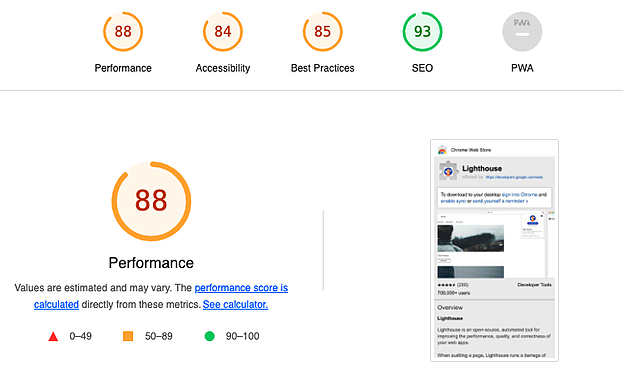Click the '0–49' legend text
Screen dimensions: 623x382
[81, 336]
